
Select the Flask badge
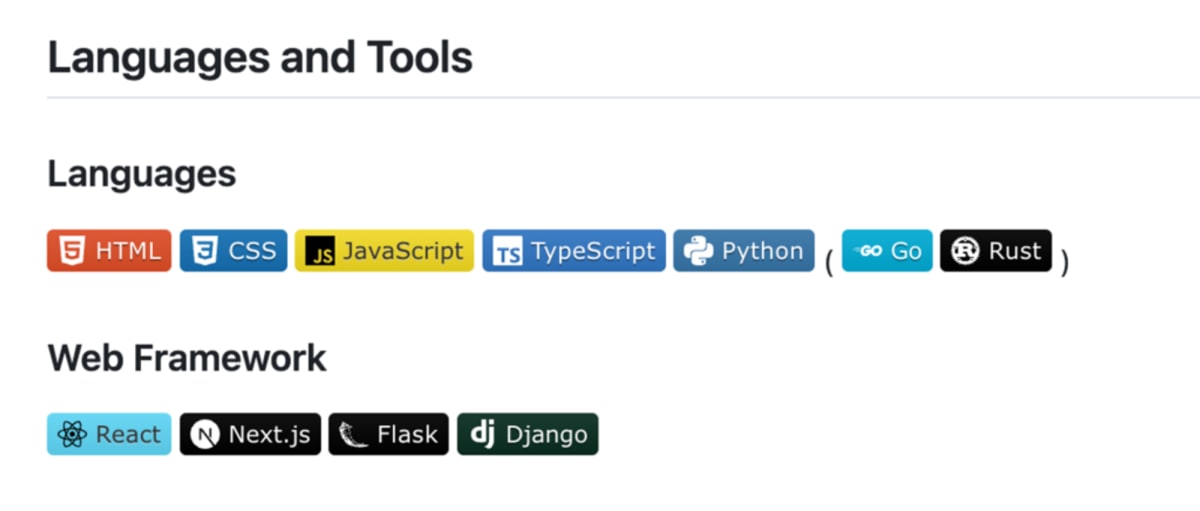(x=389, y=434)
